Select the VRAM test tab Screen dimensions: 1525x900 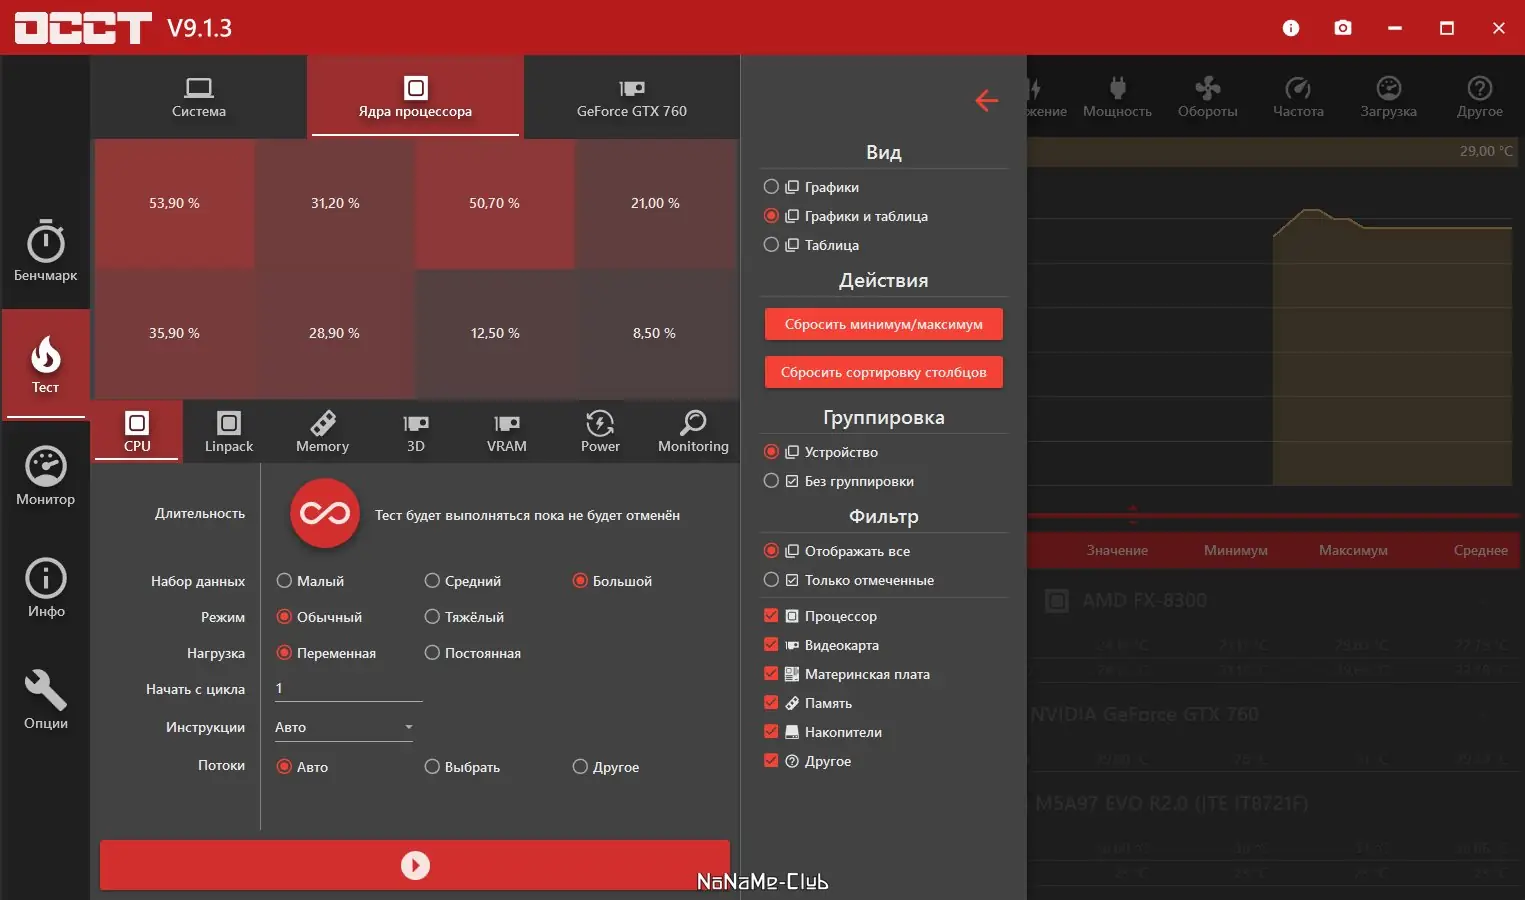(x=507, y=431)
